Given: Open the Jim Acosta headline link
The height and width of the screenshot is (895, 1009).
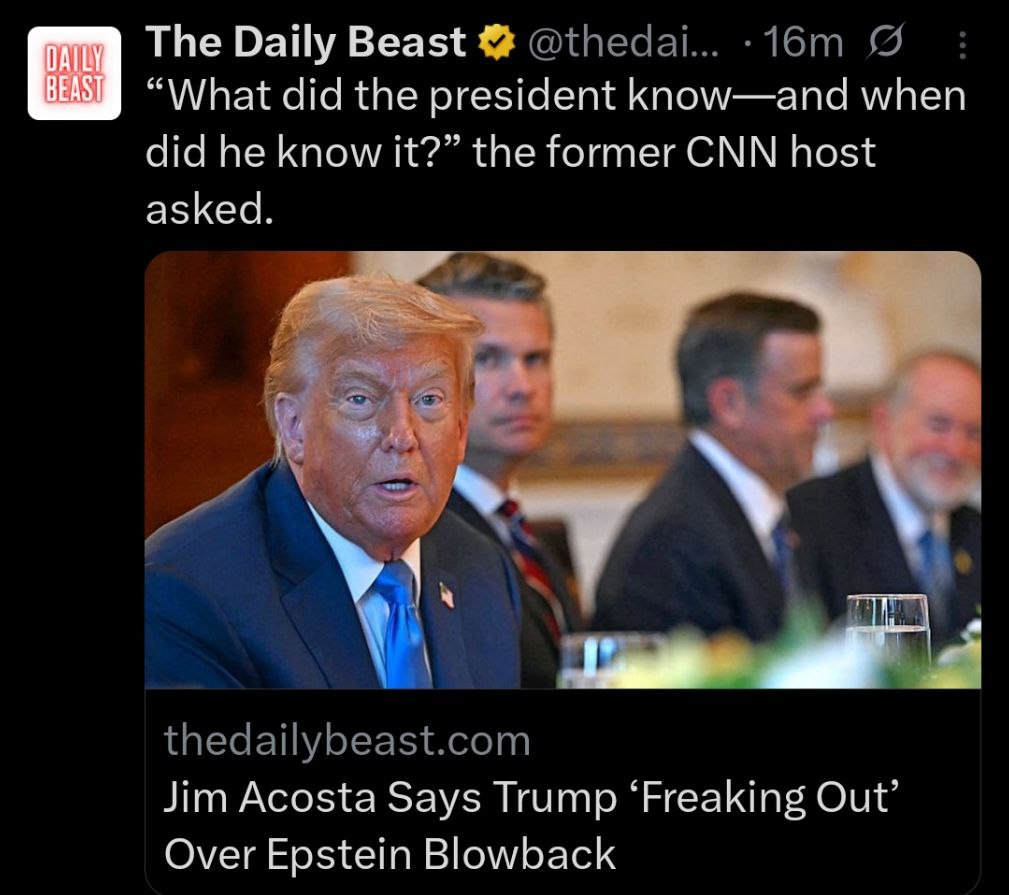Looking at the screenshot, I should click(531, 826).
